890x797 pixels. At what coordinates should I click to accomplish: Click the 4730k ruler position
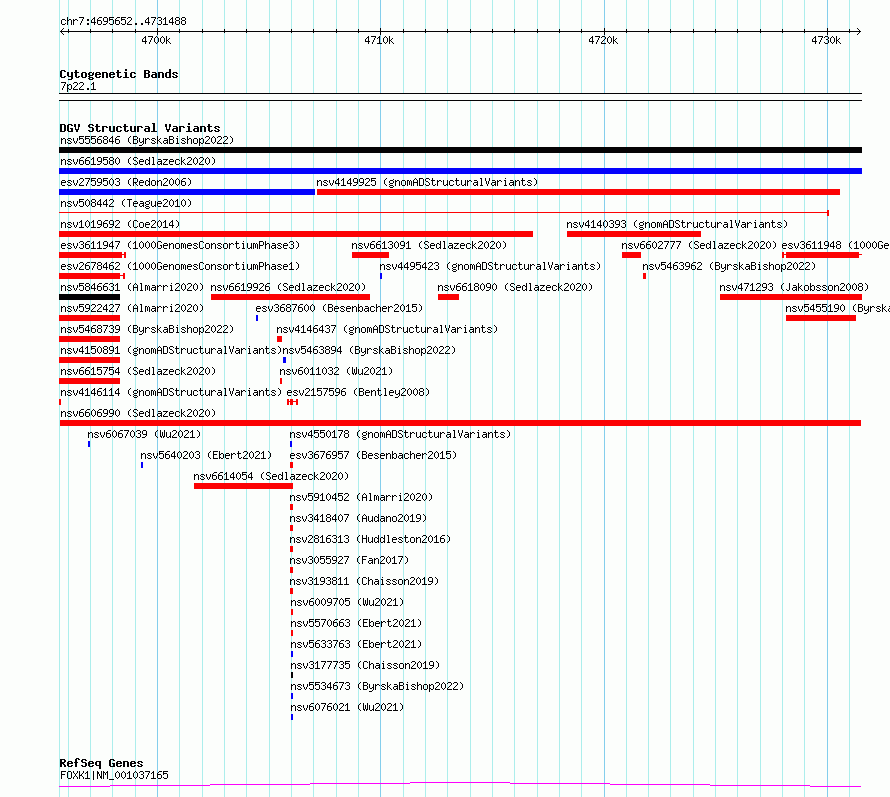(826, 40)
